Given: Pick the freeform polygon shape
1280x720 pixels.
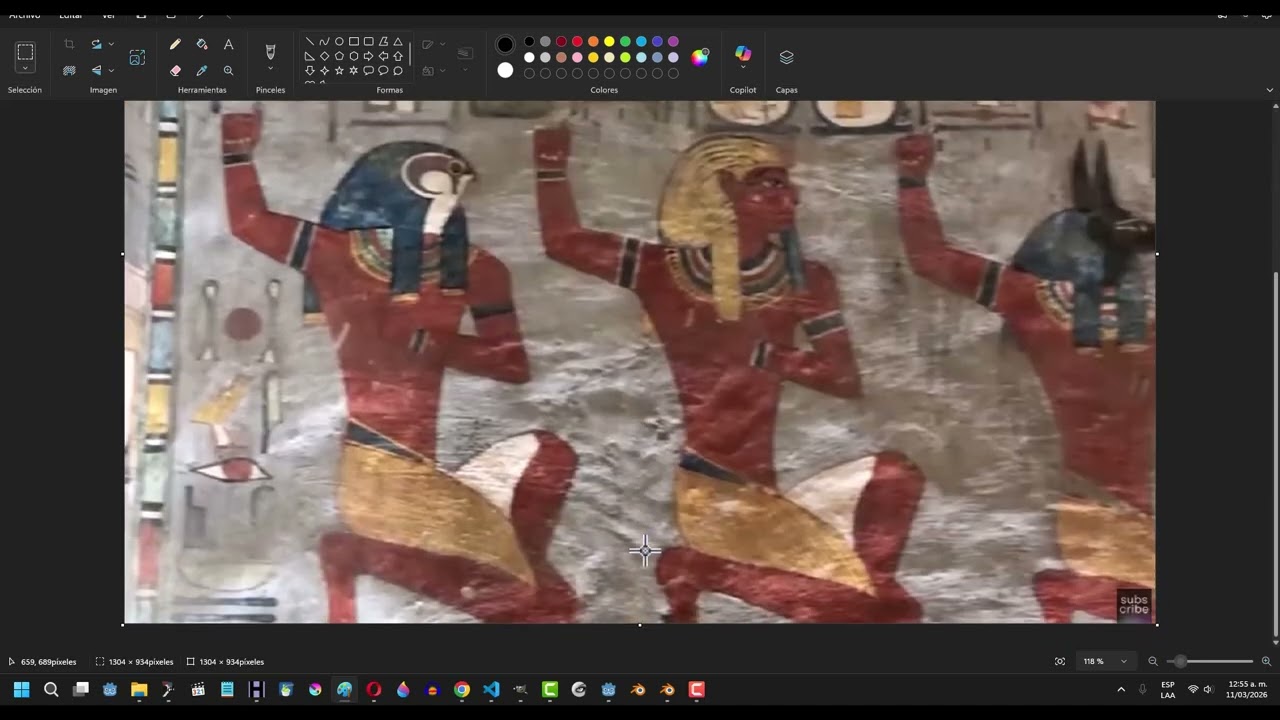Looking at the screenshot, I should tap(383, 41).
